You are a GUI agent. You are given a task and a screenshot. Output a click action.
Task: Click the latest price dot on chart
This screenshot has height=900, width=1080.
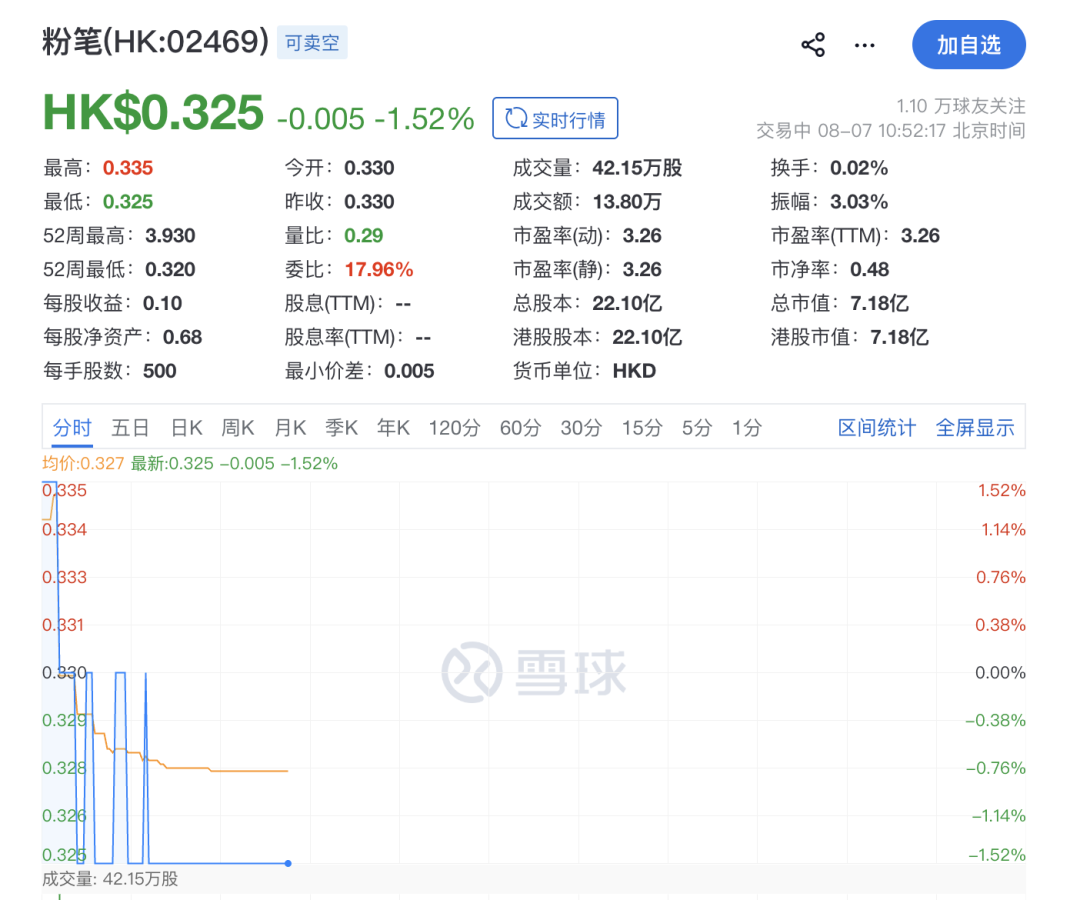pos(288,863)
